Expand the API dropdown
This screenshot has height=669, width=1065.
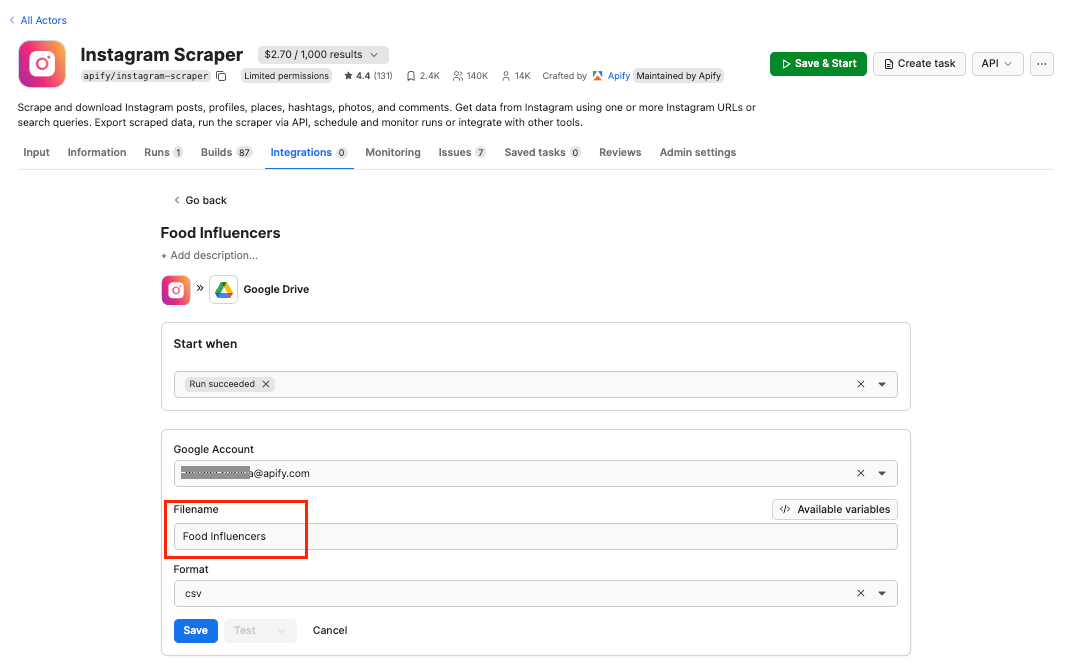click(997, 63)
